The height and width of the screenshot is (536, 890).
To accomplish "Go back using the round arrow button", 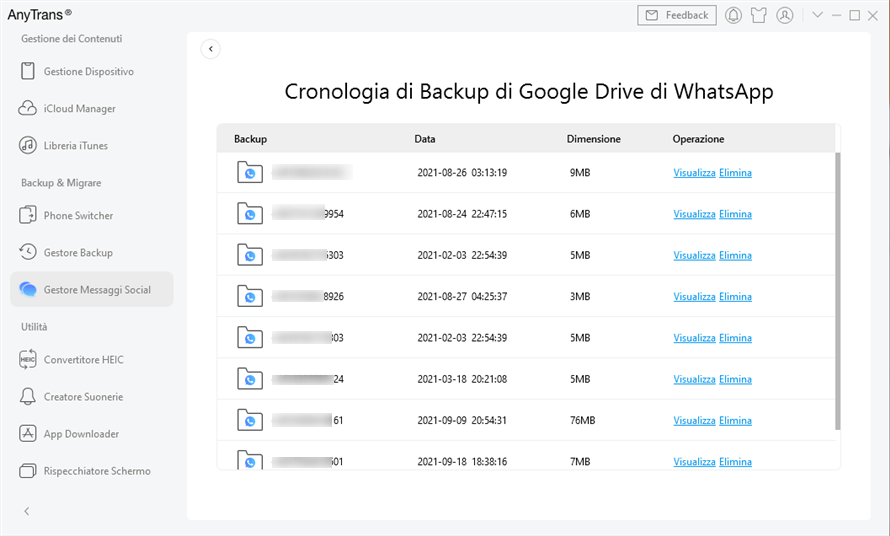I will pos(211,49).
